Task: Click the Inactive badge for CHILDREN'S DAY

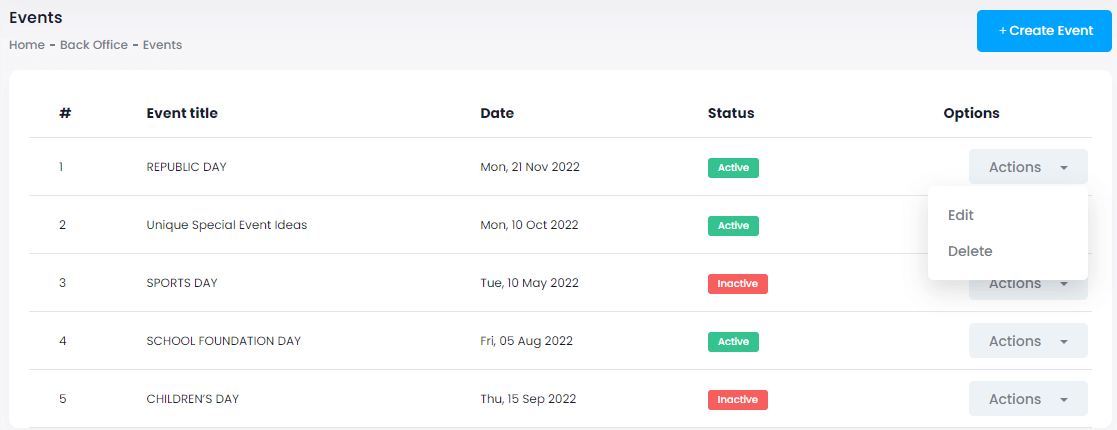Action: 737,400
